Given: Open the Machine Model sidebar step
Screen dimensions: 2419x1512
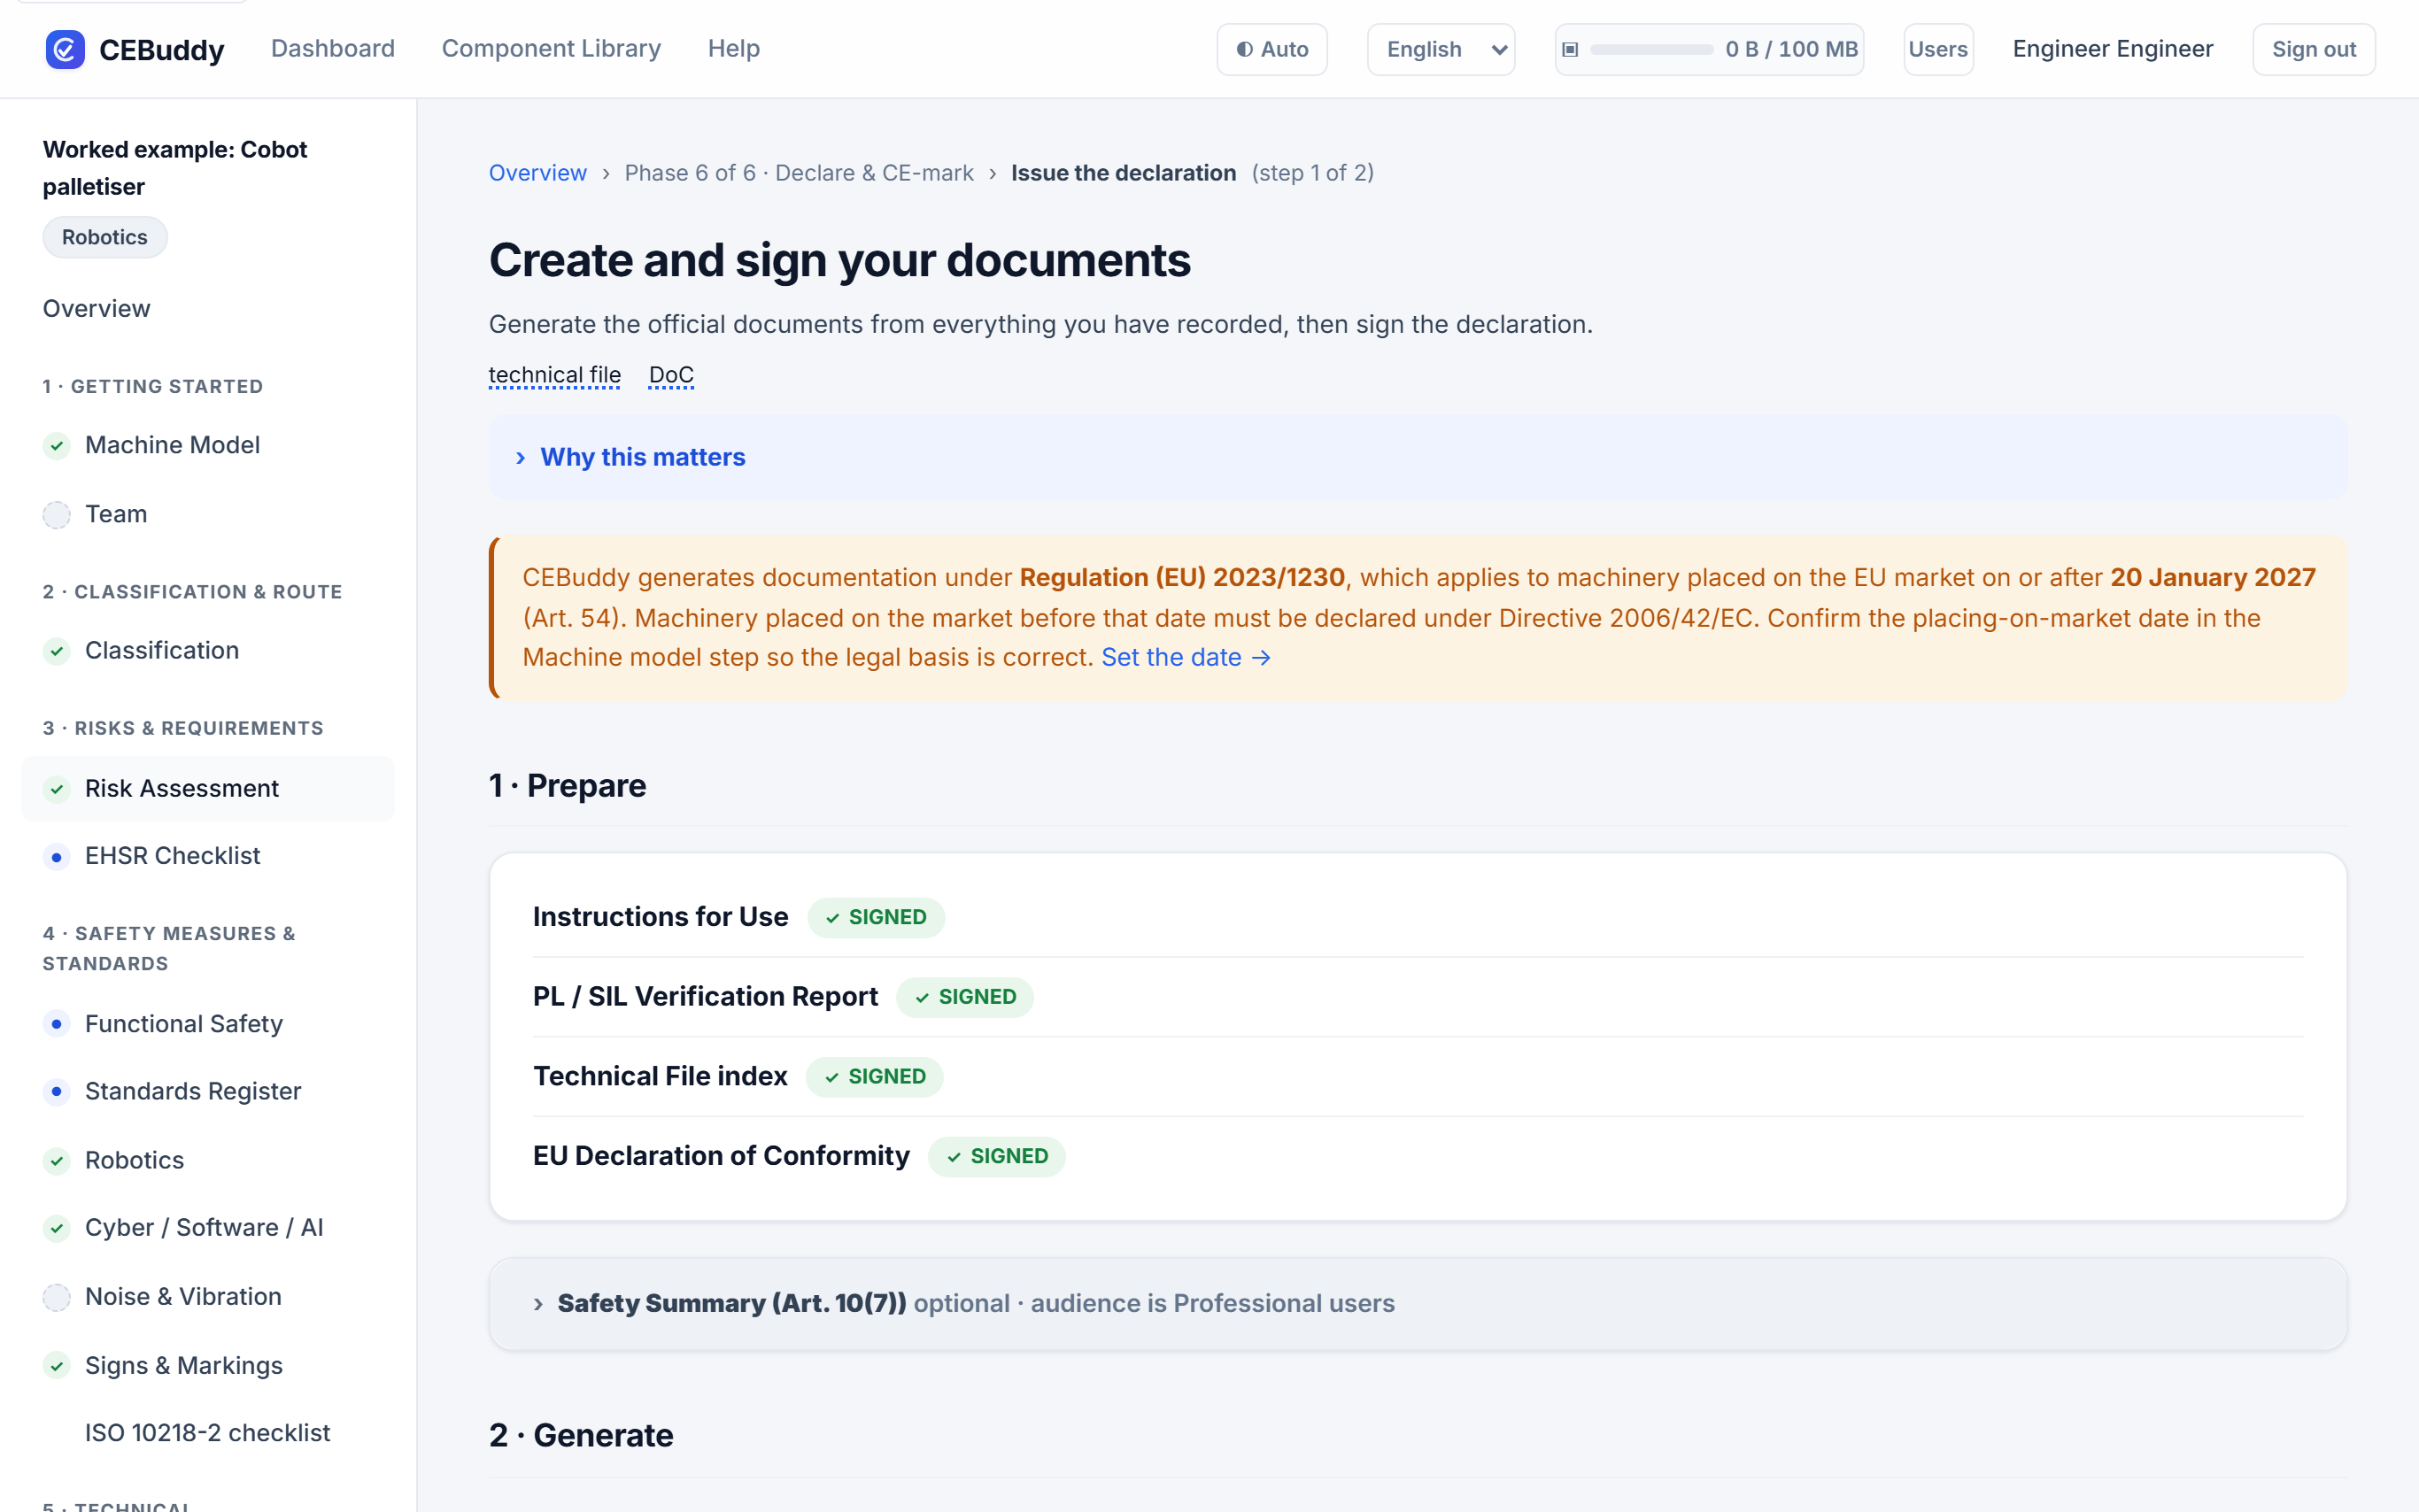Looking at the screenshot, I should (208, 445).
